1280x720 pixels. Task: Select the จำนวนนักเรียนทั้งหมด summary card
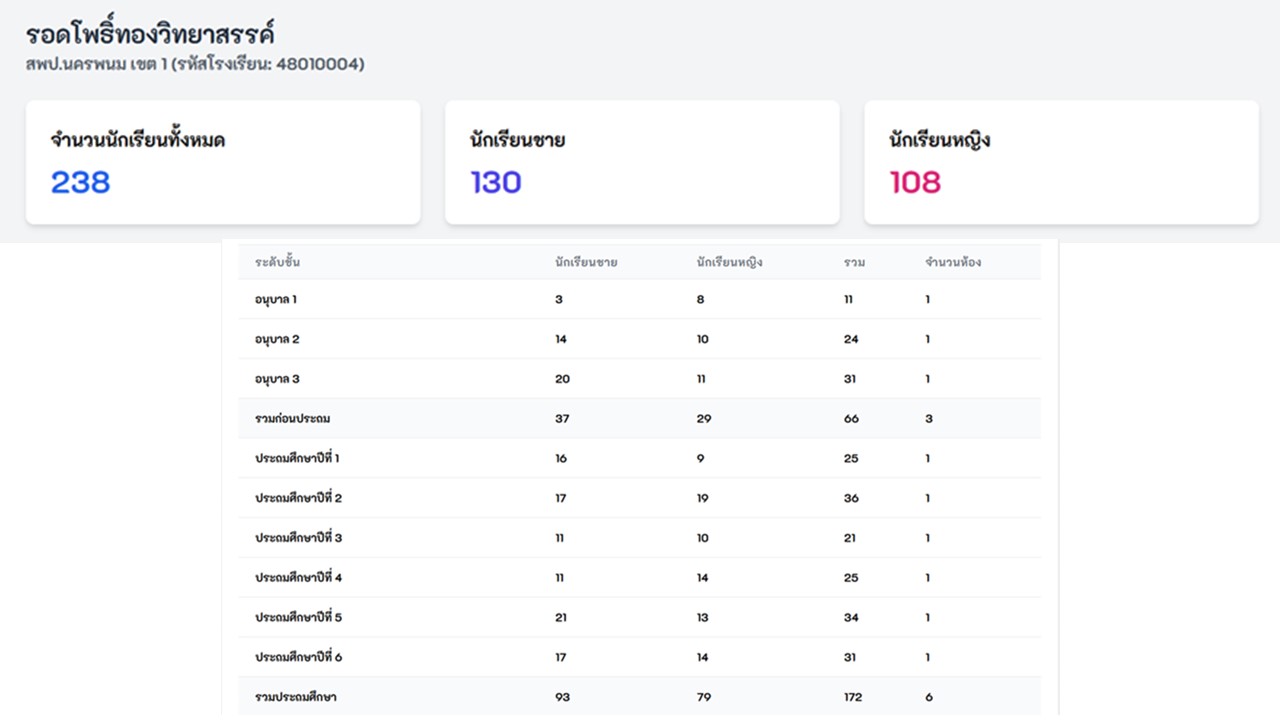pyautogui.click(x=222, y=162)
